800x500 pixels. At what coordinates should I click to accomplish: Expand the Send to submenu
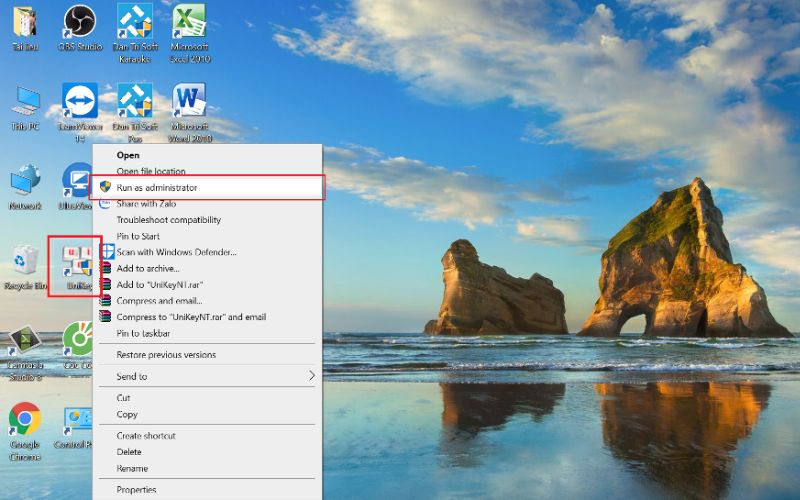207,377
